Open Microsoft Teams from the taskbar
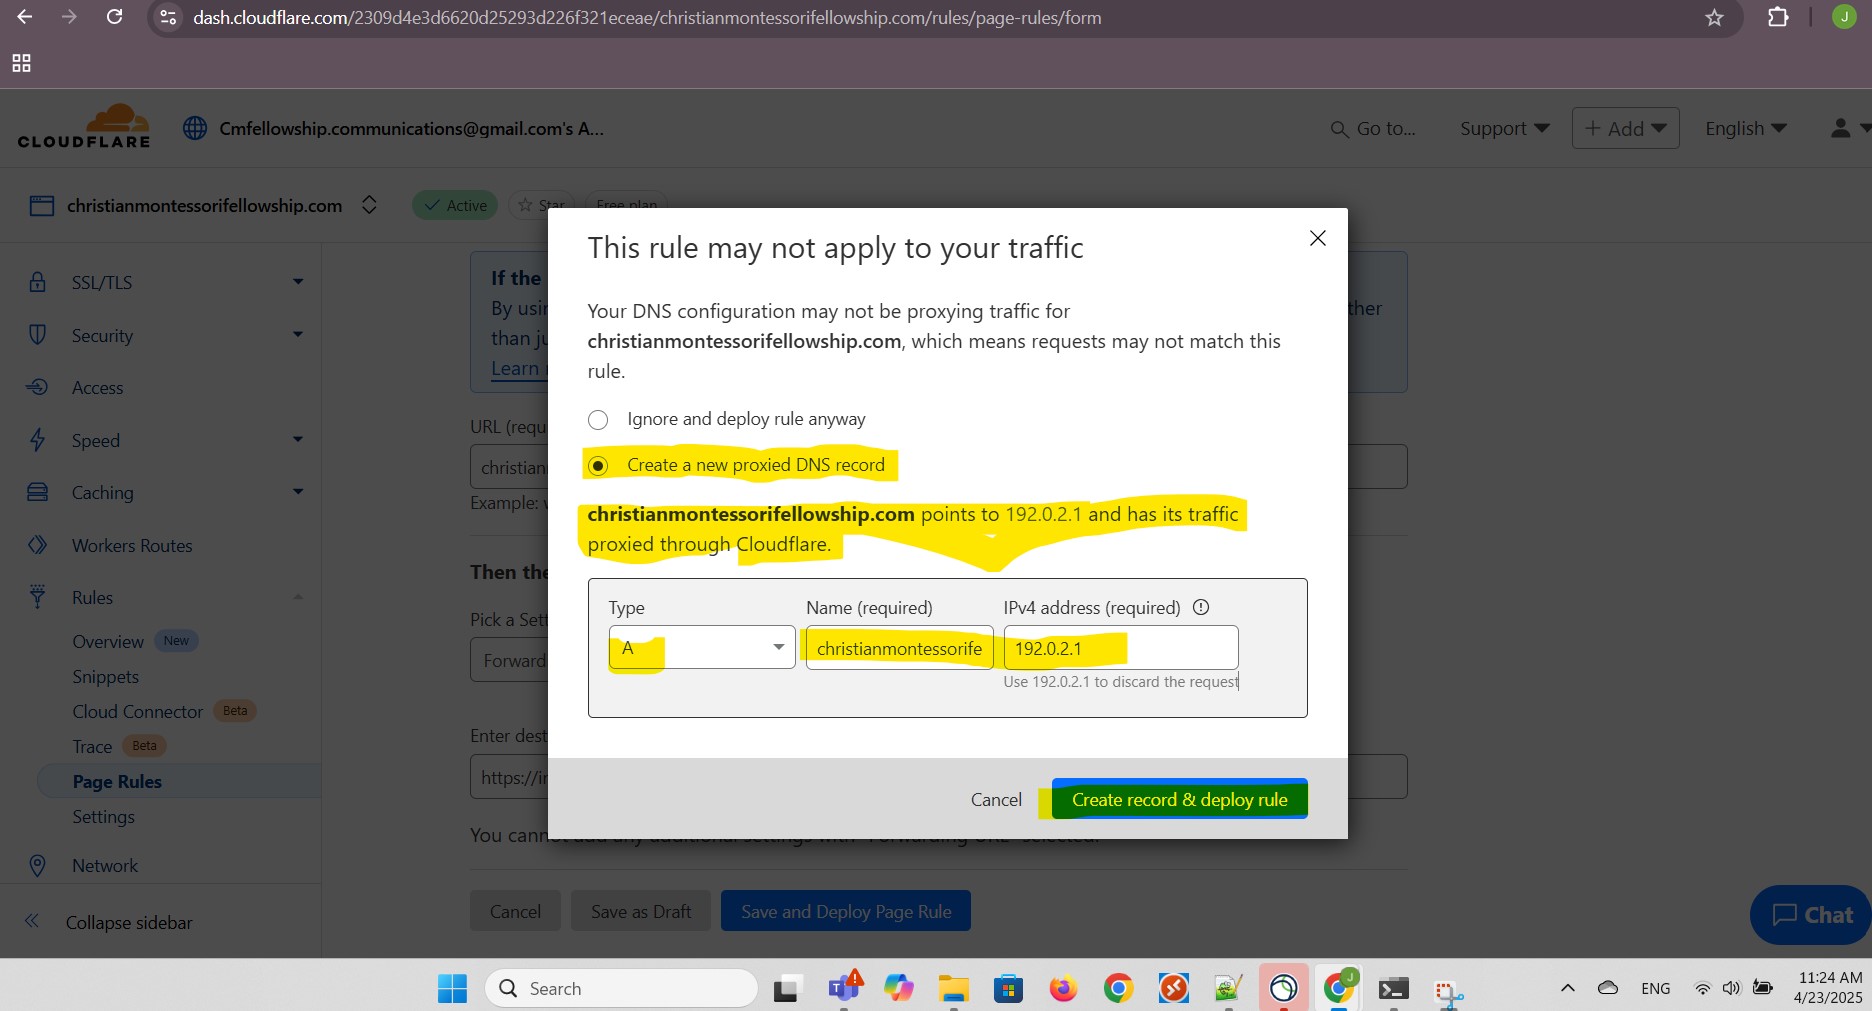1872x1011 pixels. pyautogui.click(x=844, y=988)
